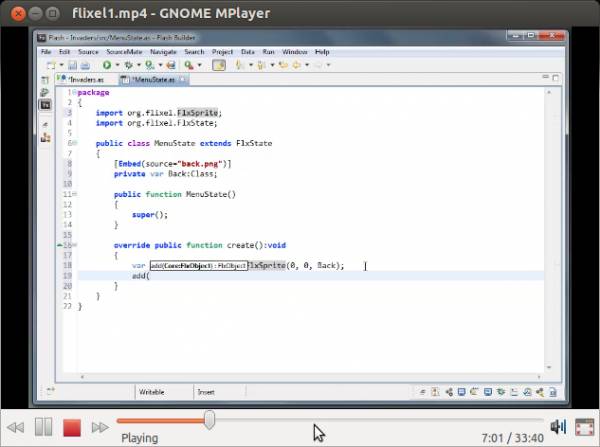Stop the video with the red button
Screen dimensions: 600x447
pos(72,427)
